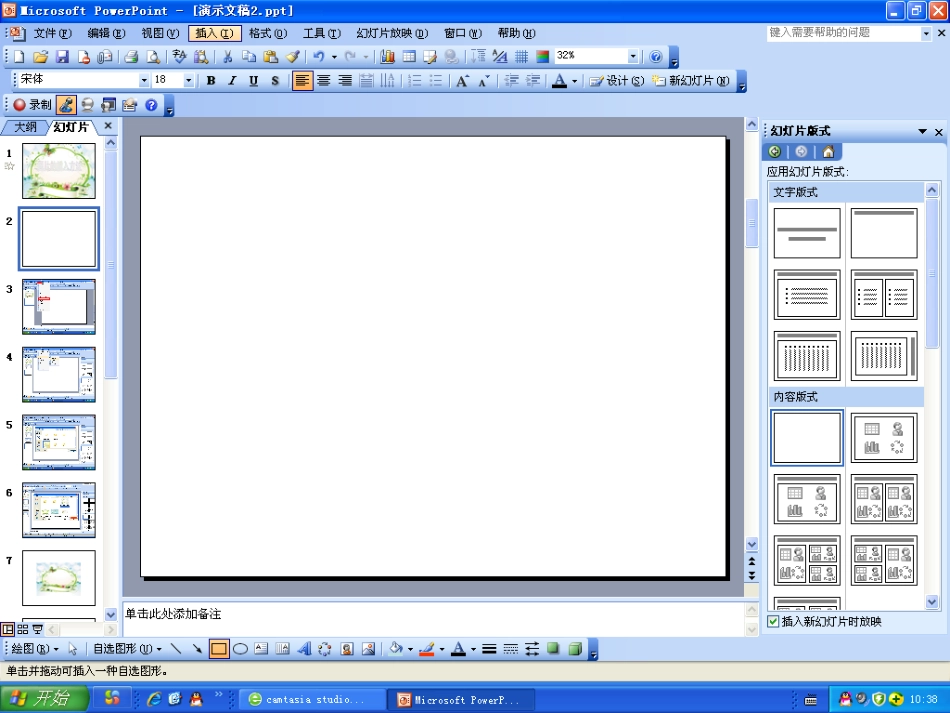Viewport: 950px width, 713px height.
Task: Click the Insert Table icon
Action: 410,56
